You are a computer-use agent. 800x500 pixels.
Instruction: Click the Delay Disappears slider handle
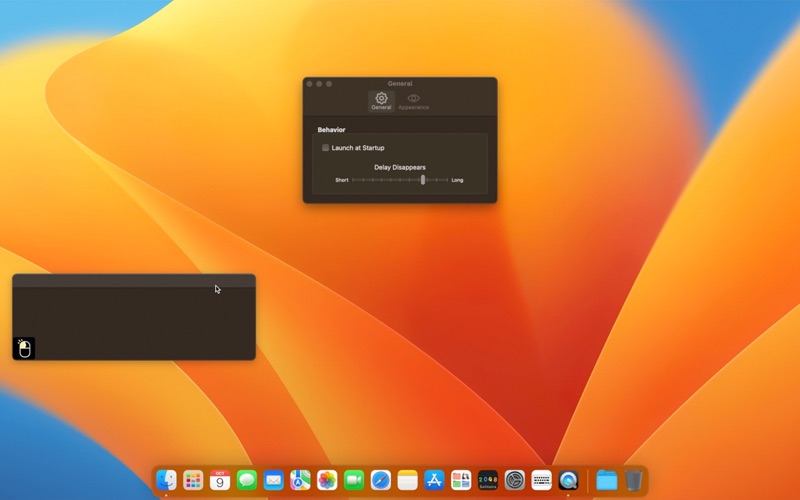(x=423, y=180)
